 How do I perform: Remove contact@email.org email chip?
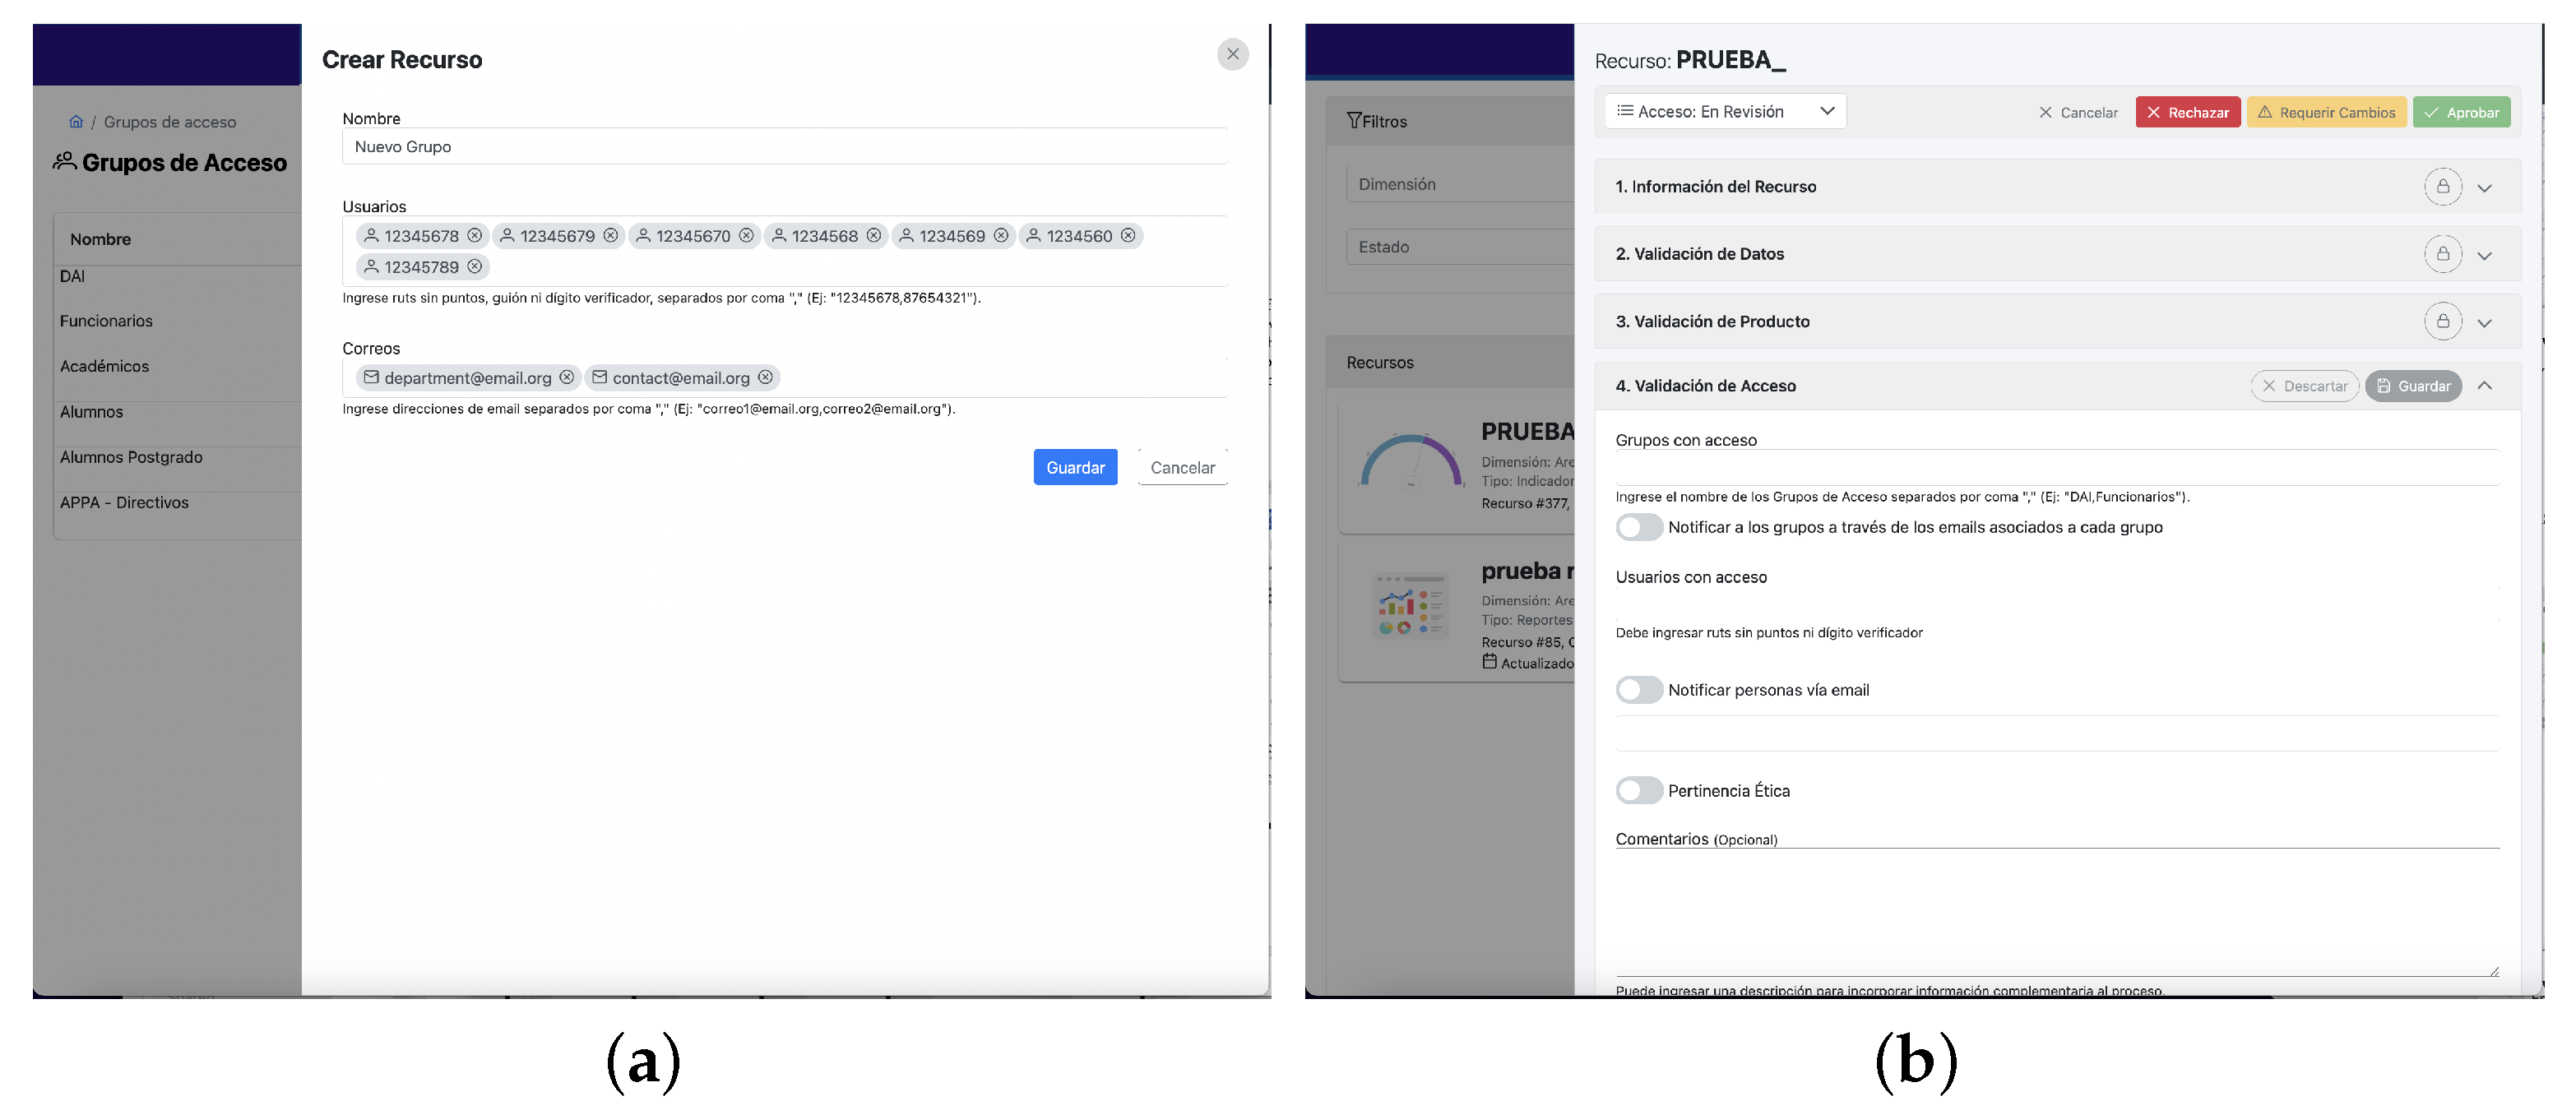pyautogui.click(x=765, y=377)
